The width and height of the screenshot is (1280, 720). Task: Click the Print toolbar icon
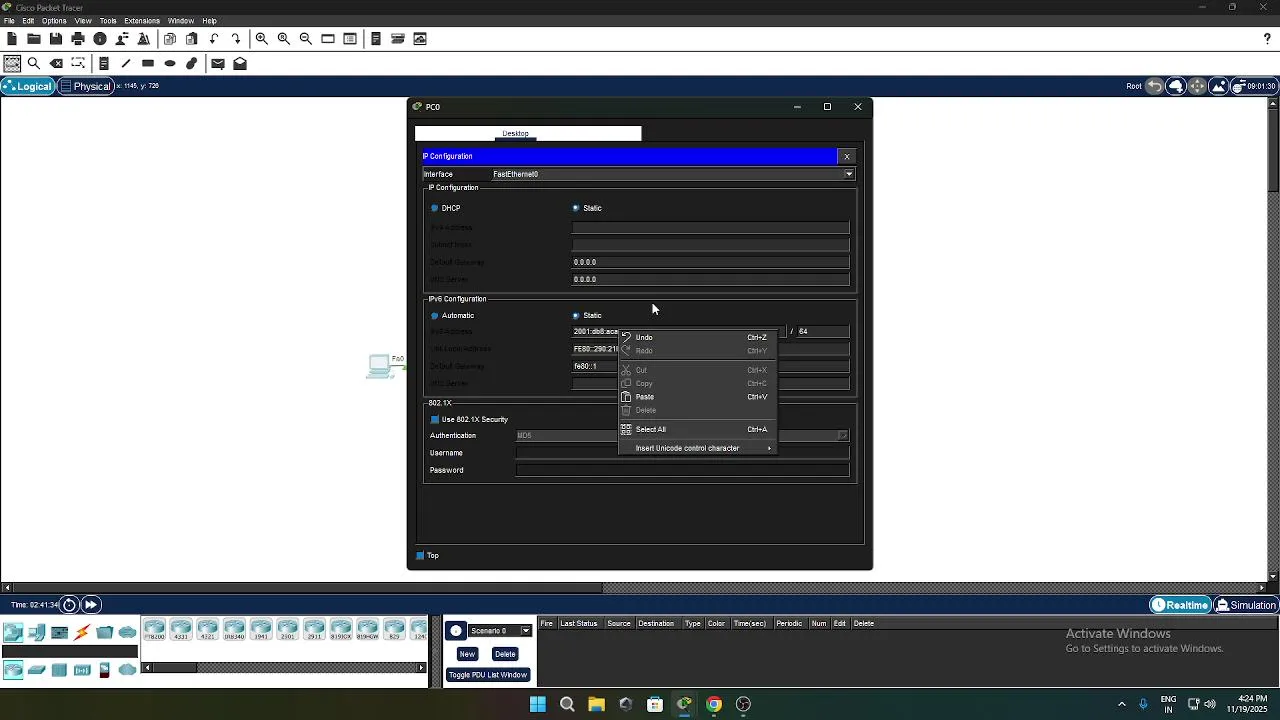point(78,39)
